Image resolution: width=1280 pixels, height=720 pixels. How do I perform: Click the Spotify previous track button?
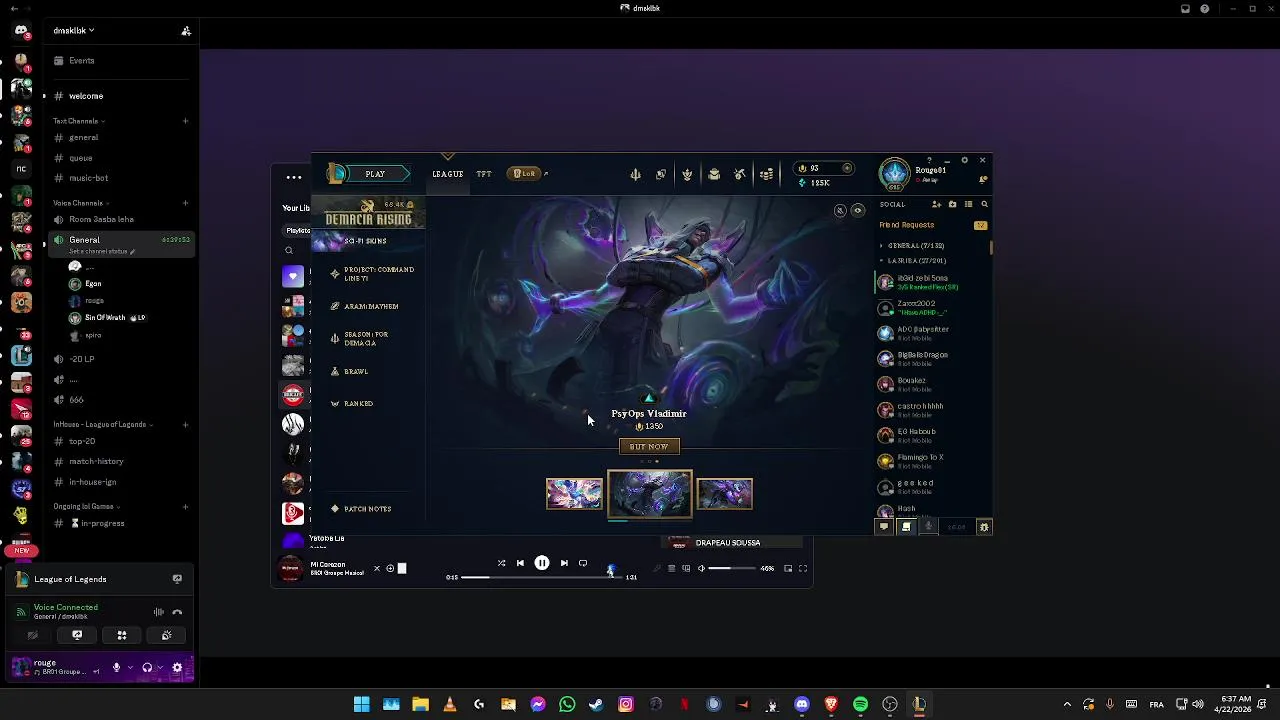pos(520,563)
